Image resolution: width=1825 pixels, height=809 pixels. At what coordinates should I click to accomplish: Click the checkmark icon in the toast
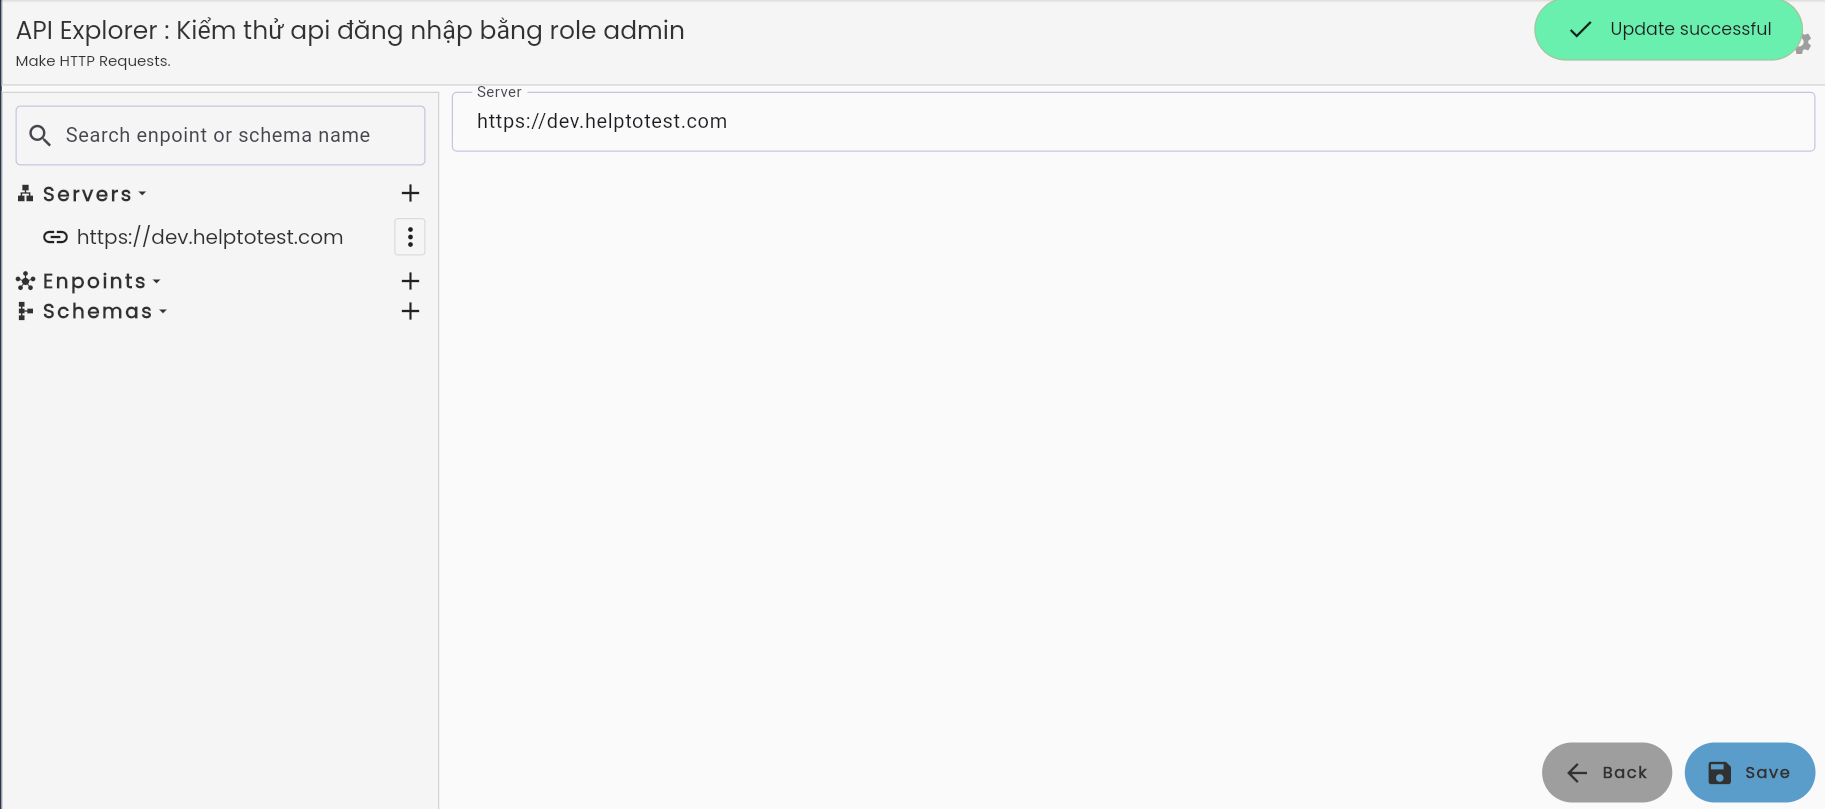click(1580, 30)
